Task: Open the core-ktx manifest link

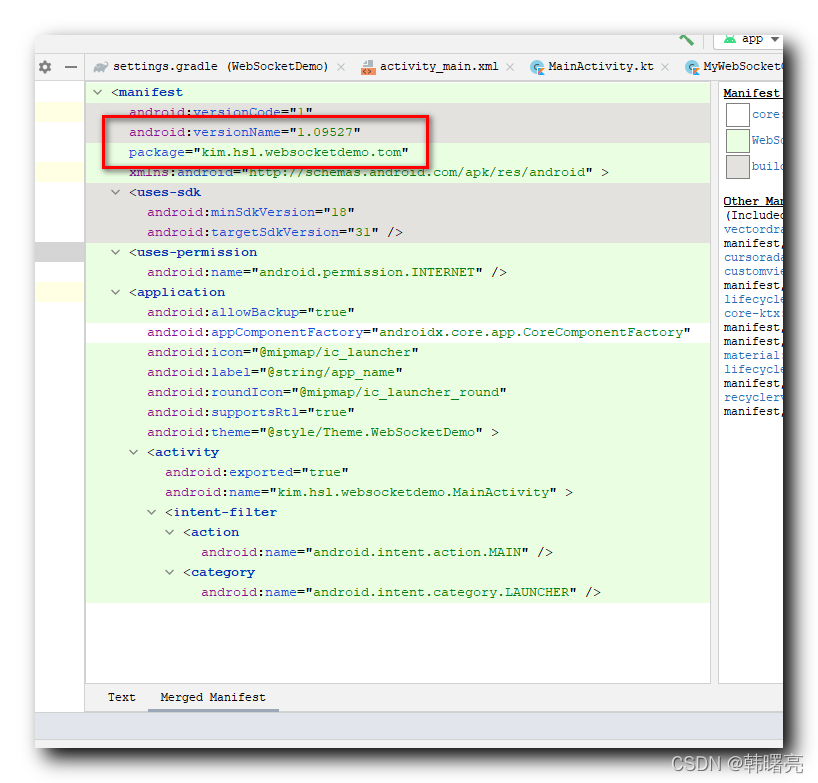Action: coord(752,314)
